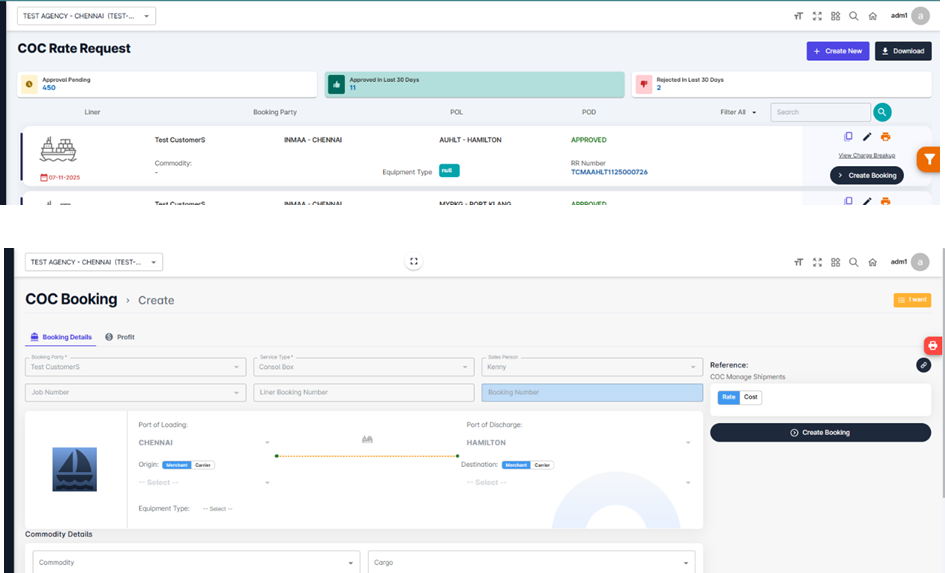
Task: Open the Commodity dropdown under Commodity Details
Action: [x=192, y=563]
